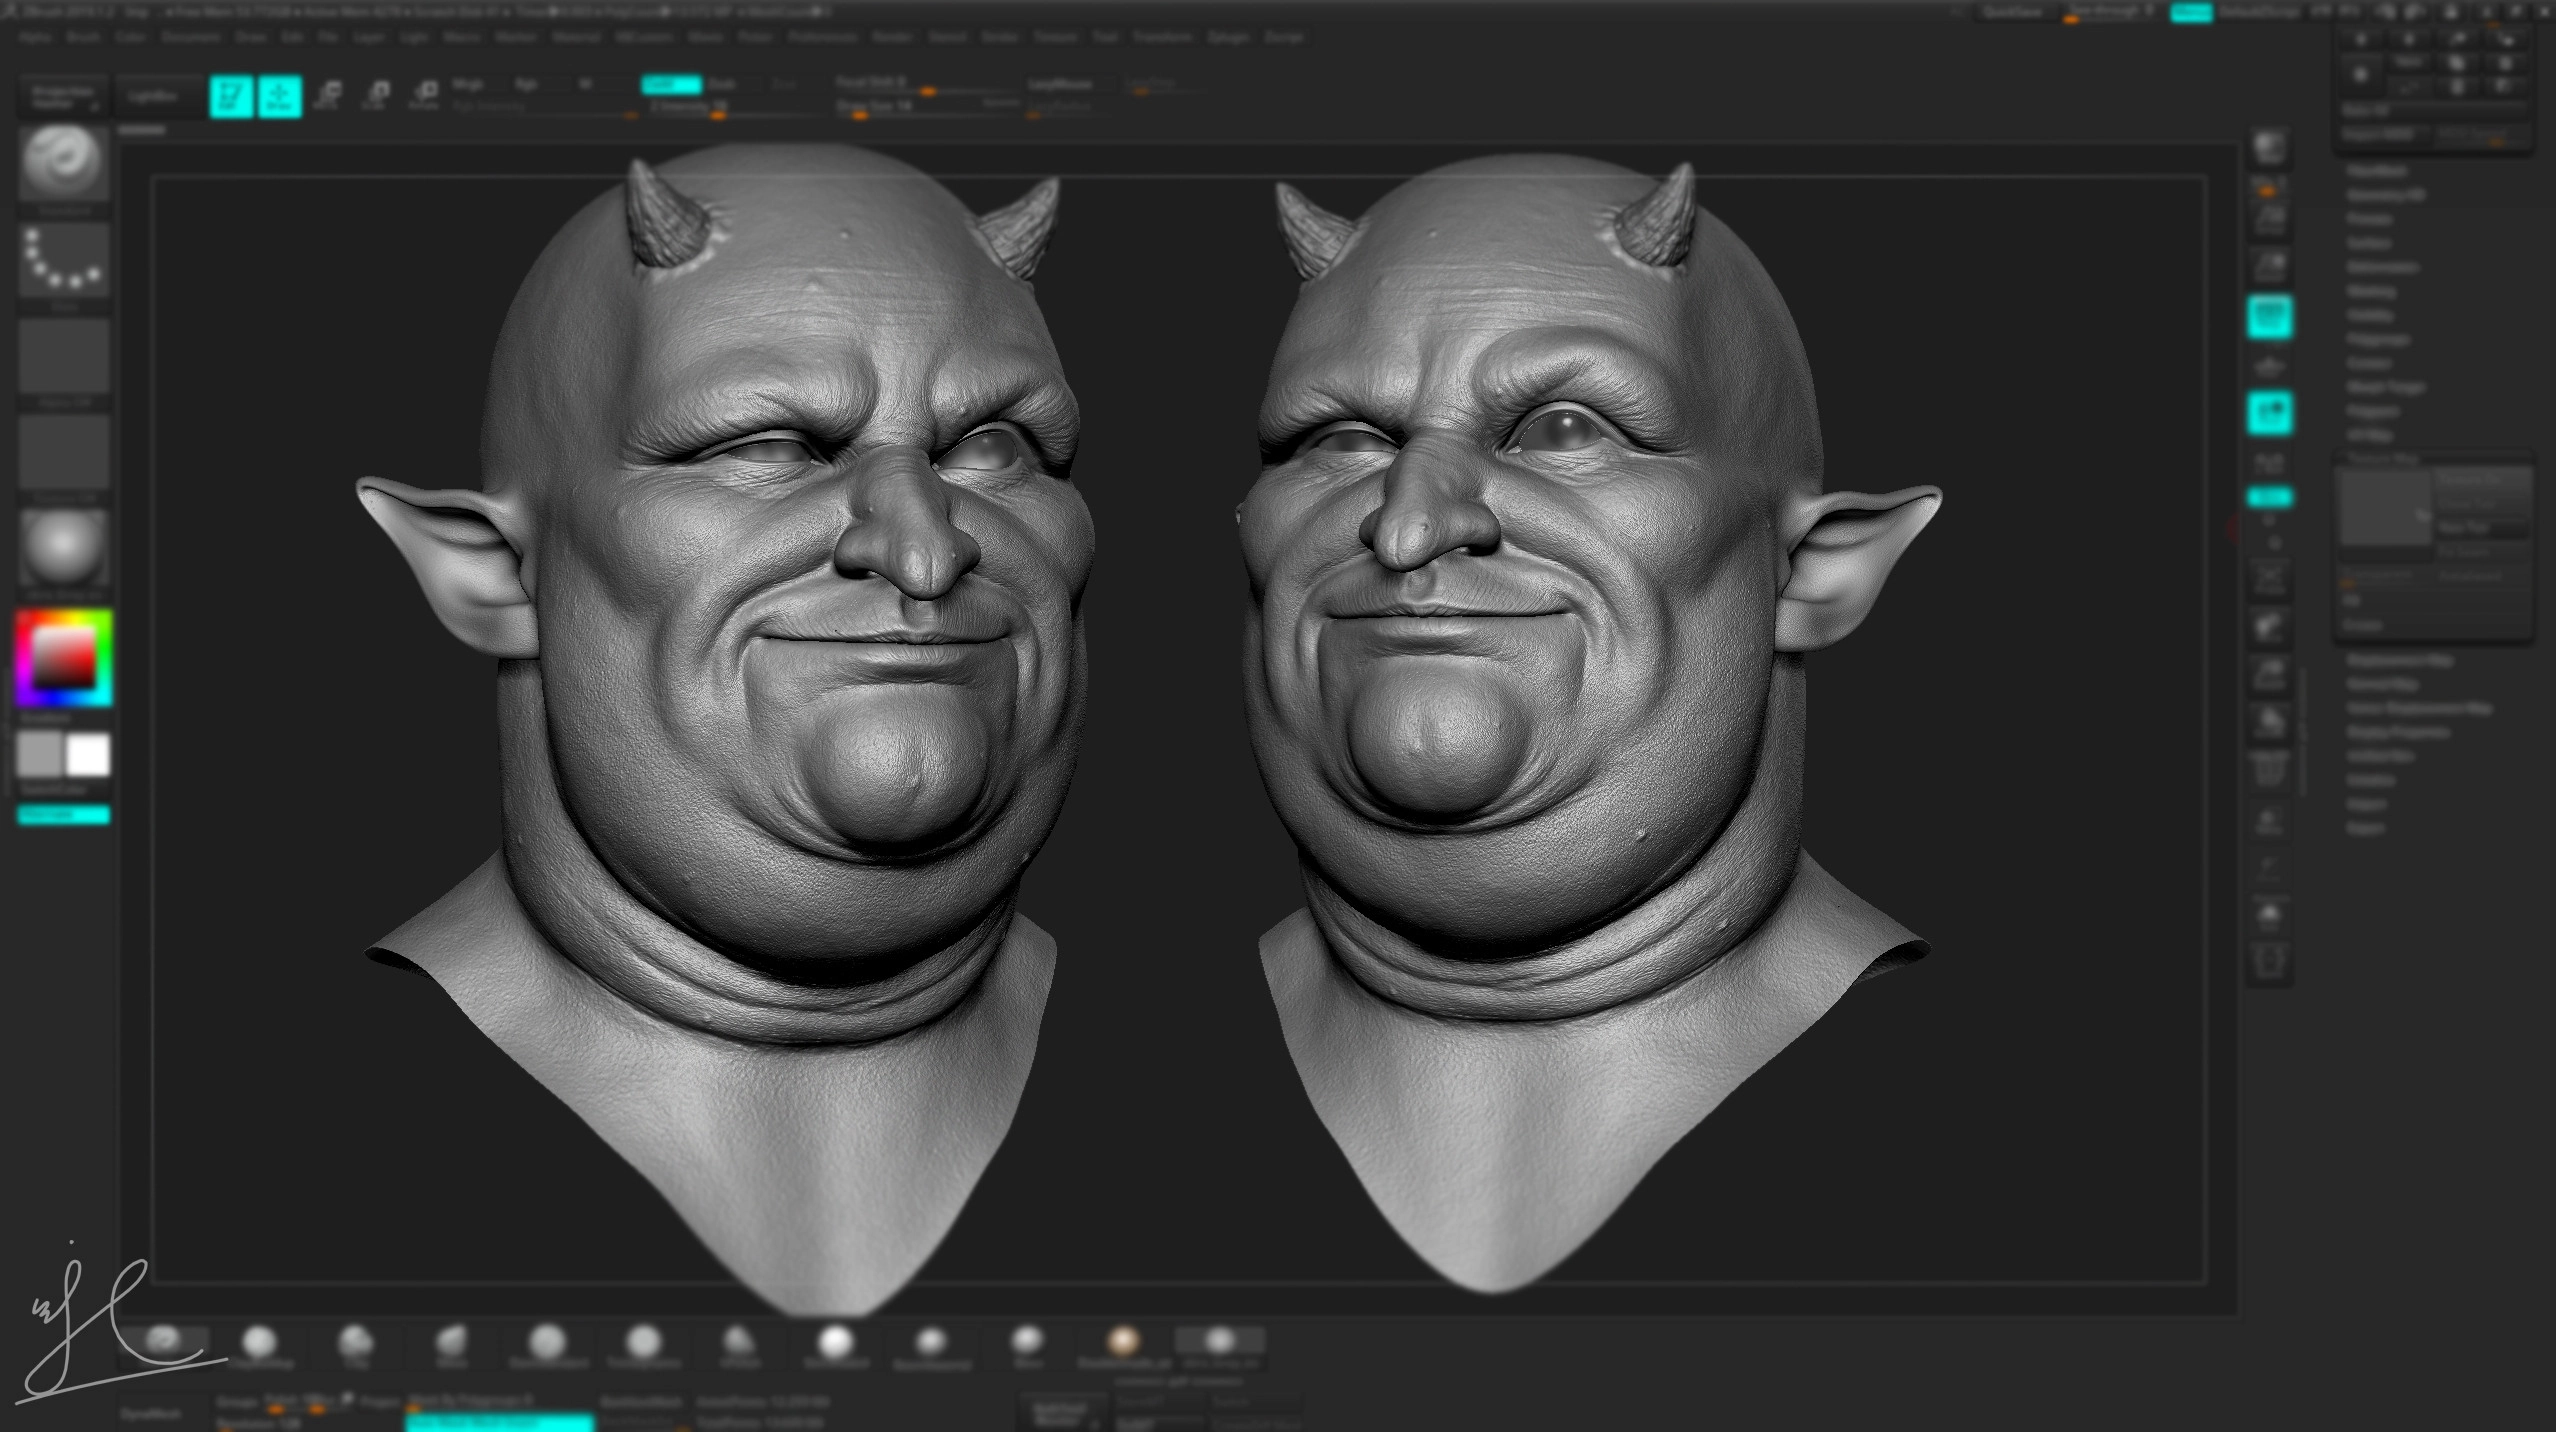
Task: Toggle the Persp perspective button
Action: pyautogui.click(x=2269, y=318)
